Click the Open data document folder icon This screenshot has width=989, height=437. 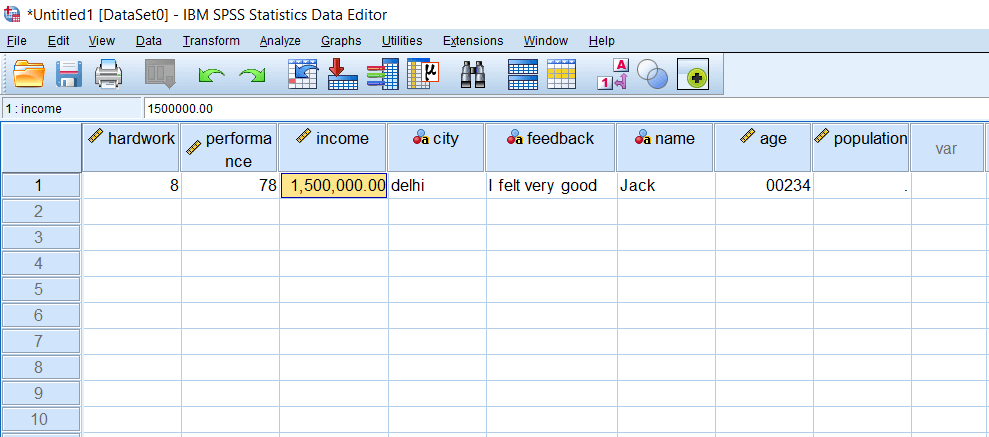(29, 74)
